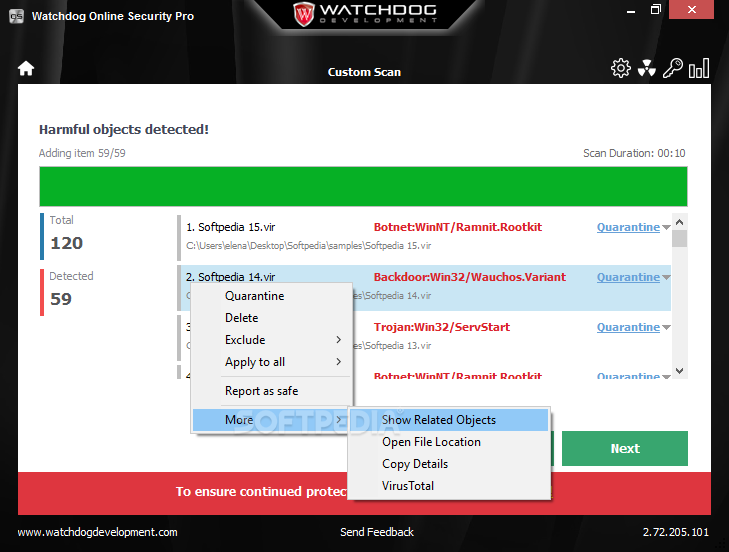Expand the Apply to all submenu
This screenshot has height=552, width=729.
pyautogui.click(x=272, y=362)
